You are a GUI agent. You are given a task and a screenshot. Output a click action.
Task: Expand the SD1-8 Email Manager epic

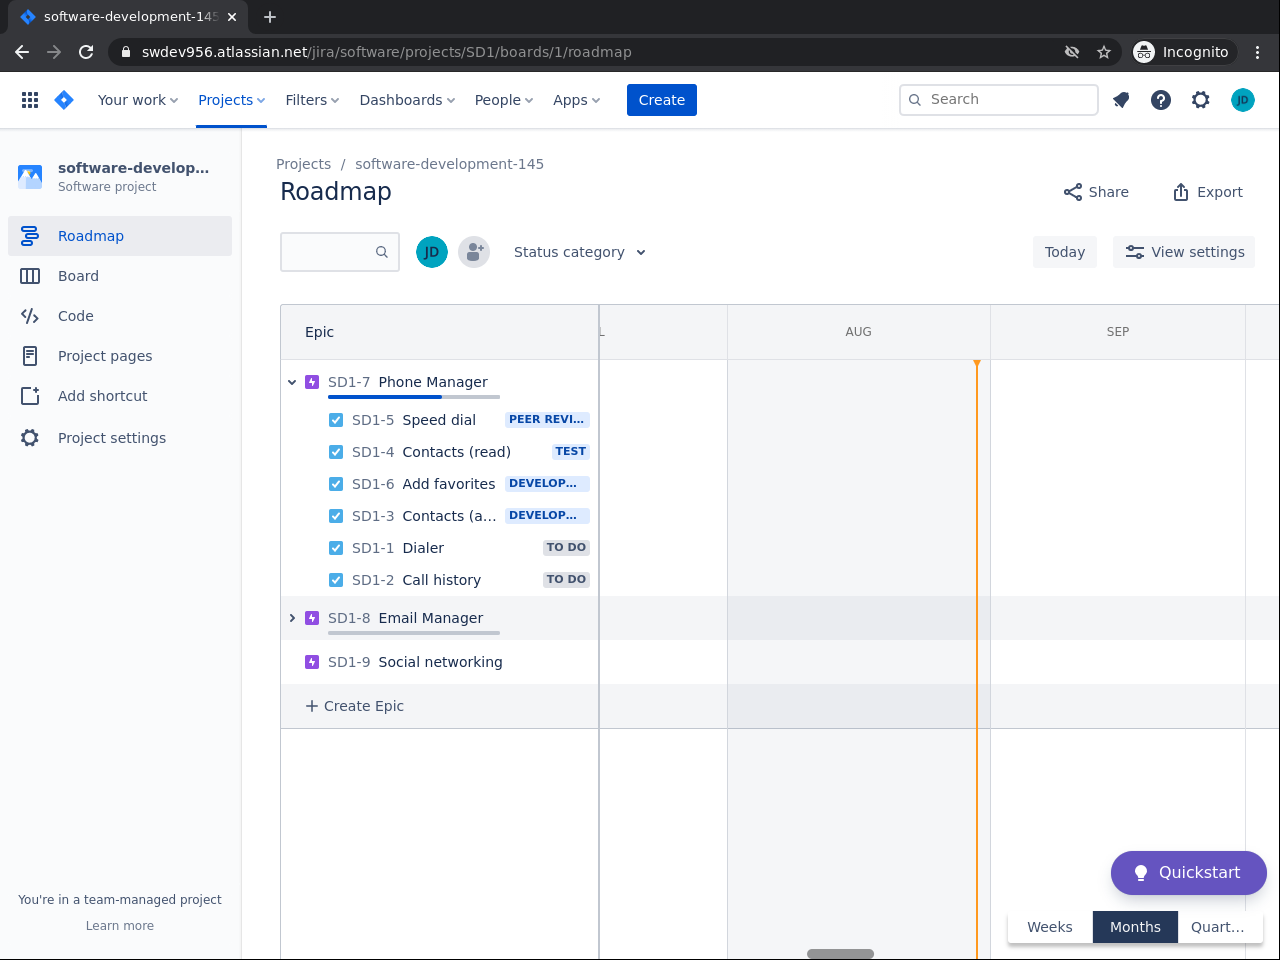[292, 618]
